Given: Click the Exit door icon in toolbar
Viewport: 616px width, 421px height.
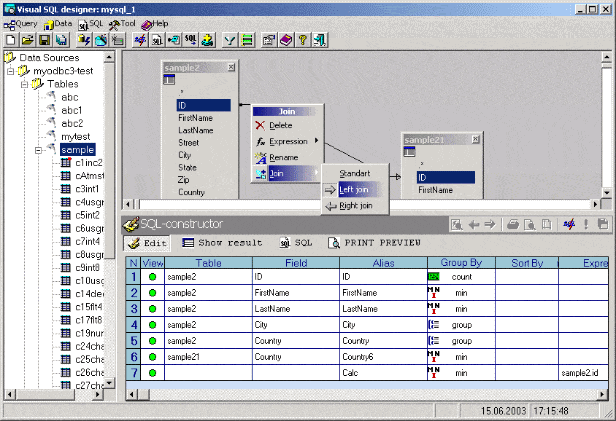Looking at the screenshot, I should 319,40.
